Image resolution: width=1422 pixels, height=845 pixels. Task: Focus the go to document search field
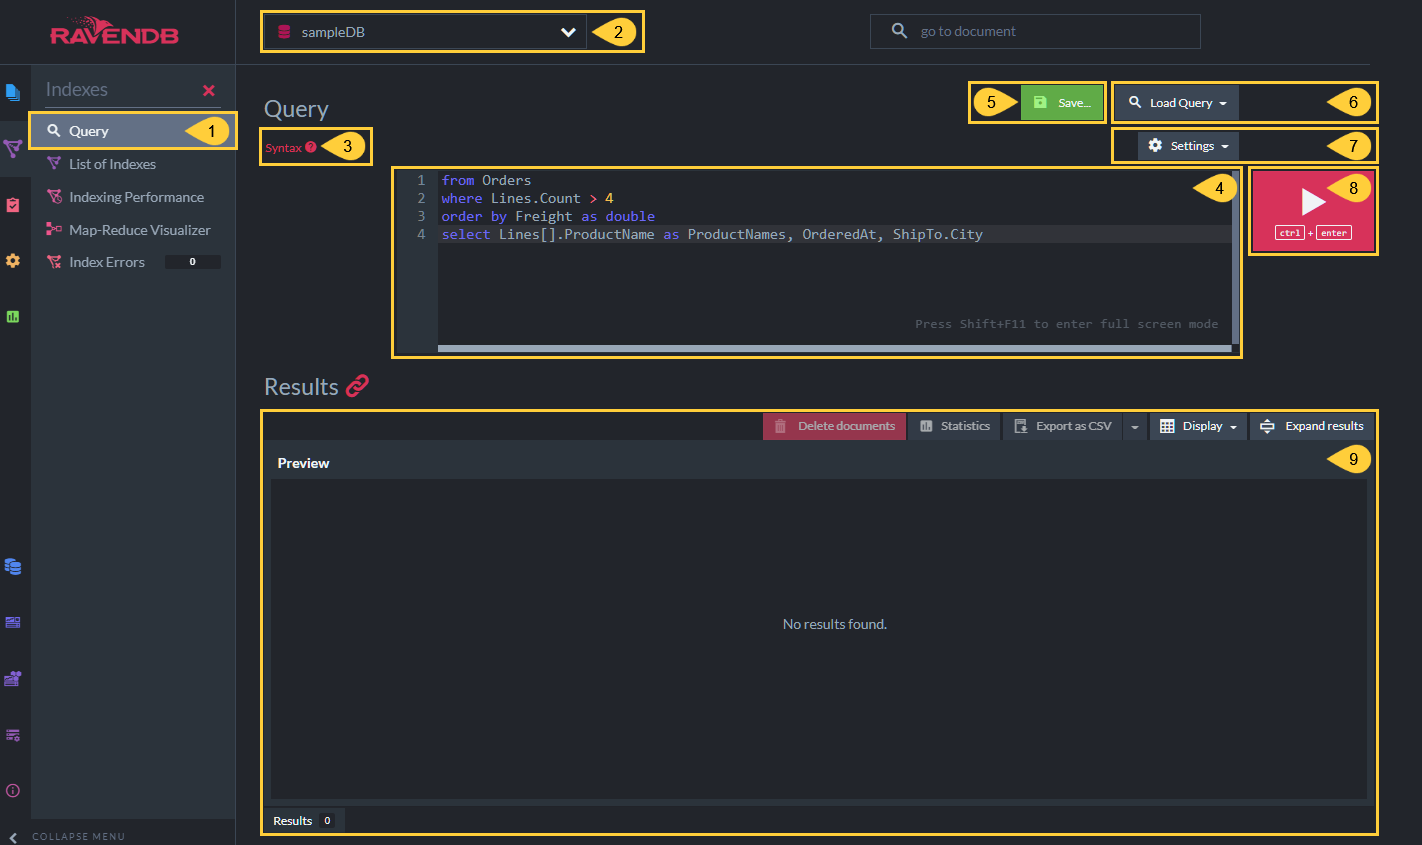pyautogui.click(x=1035, y=31)
